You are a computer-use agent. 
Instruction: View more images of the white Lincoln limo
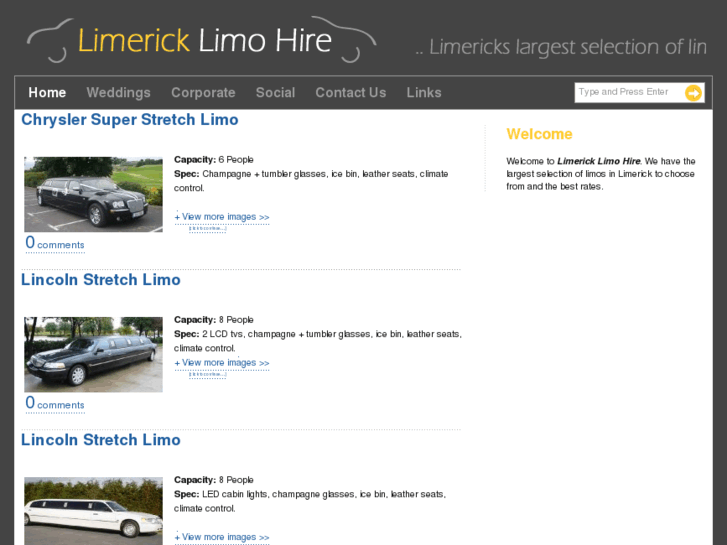222,537
